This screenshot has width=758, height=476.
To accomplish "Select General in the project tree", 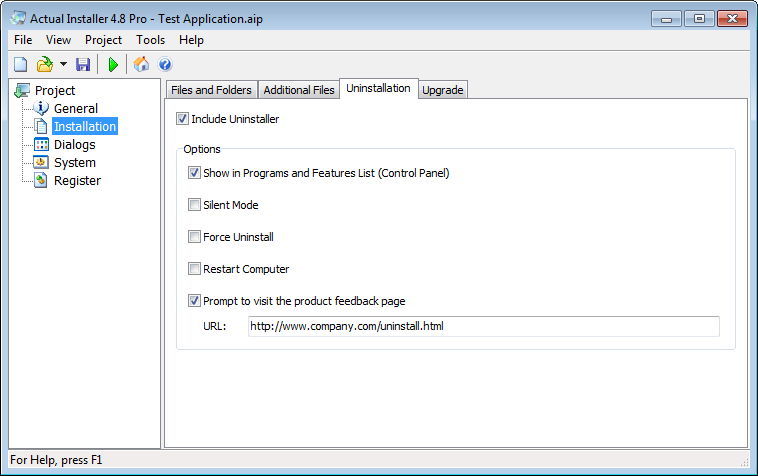I will tap(76, 108).
